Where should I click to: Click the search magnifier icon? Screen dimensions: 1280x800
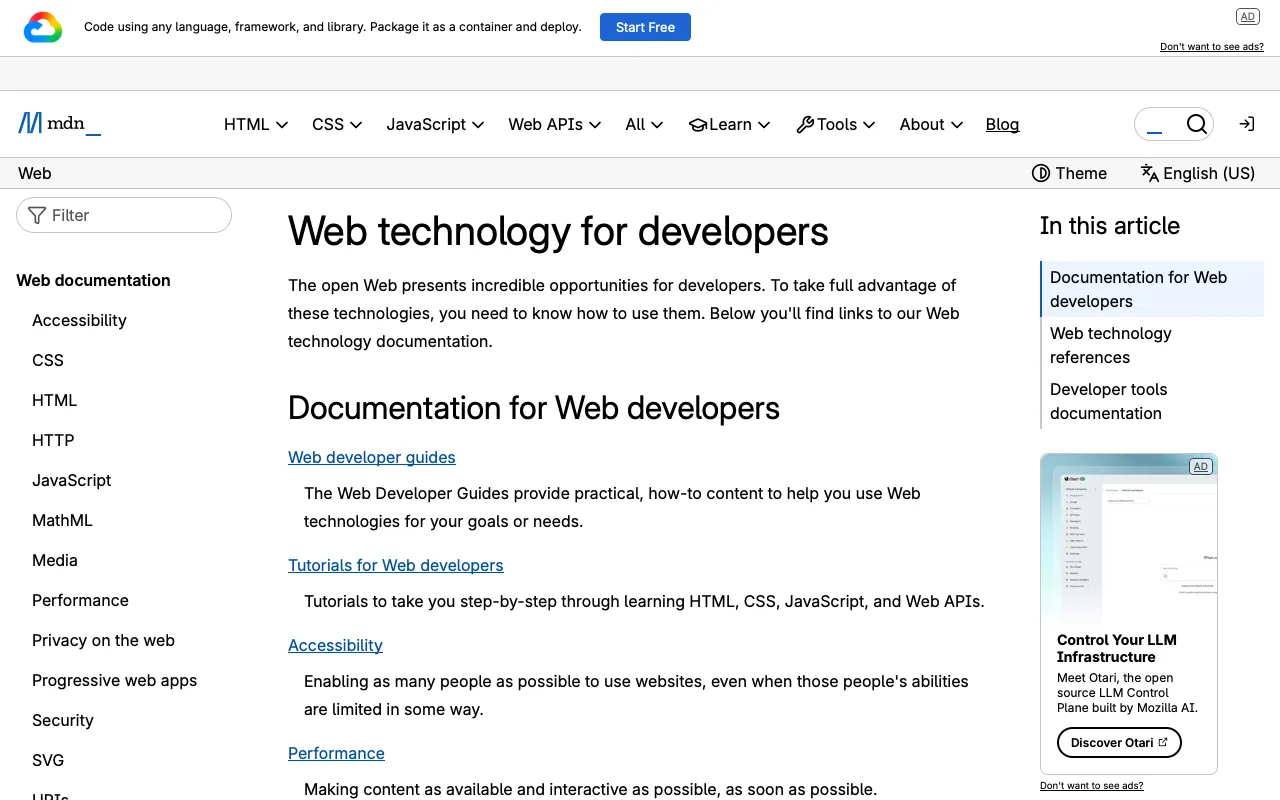pyautogui.click(x=1196, y=124)
